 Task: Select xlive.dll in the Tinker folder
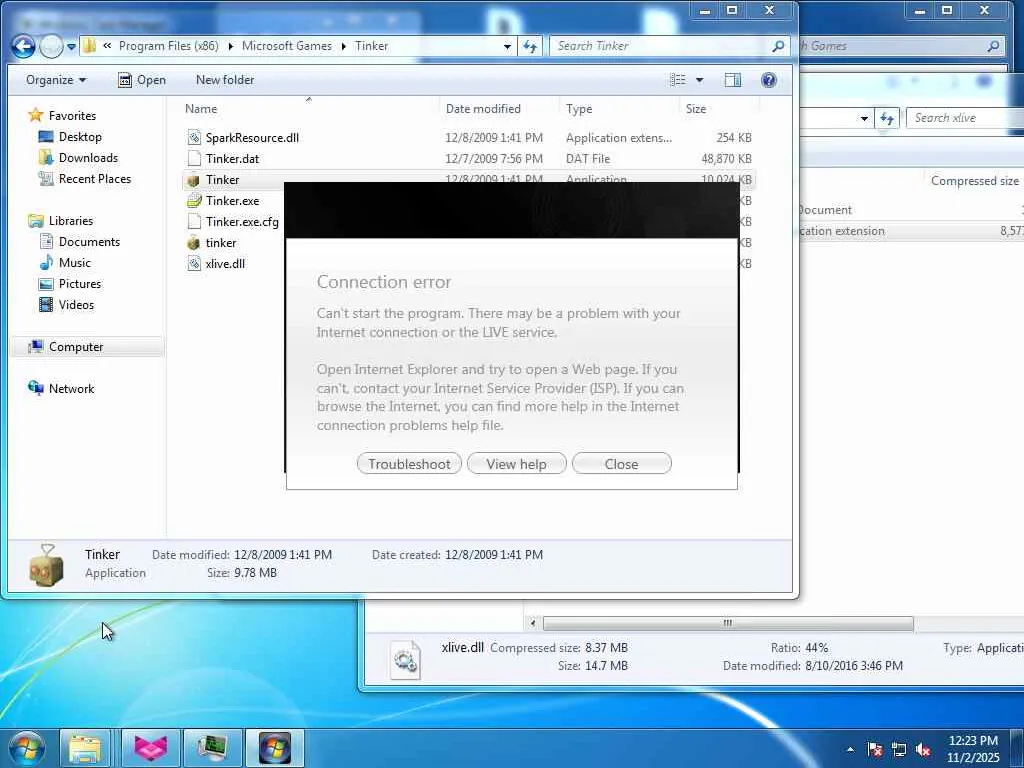(x=225, y=263)
